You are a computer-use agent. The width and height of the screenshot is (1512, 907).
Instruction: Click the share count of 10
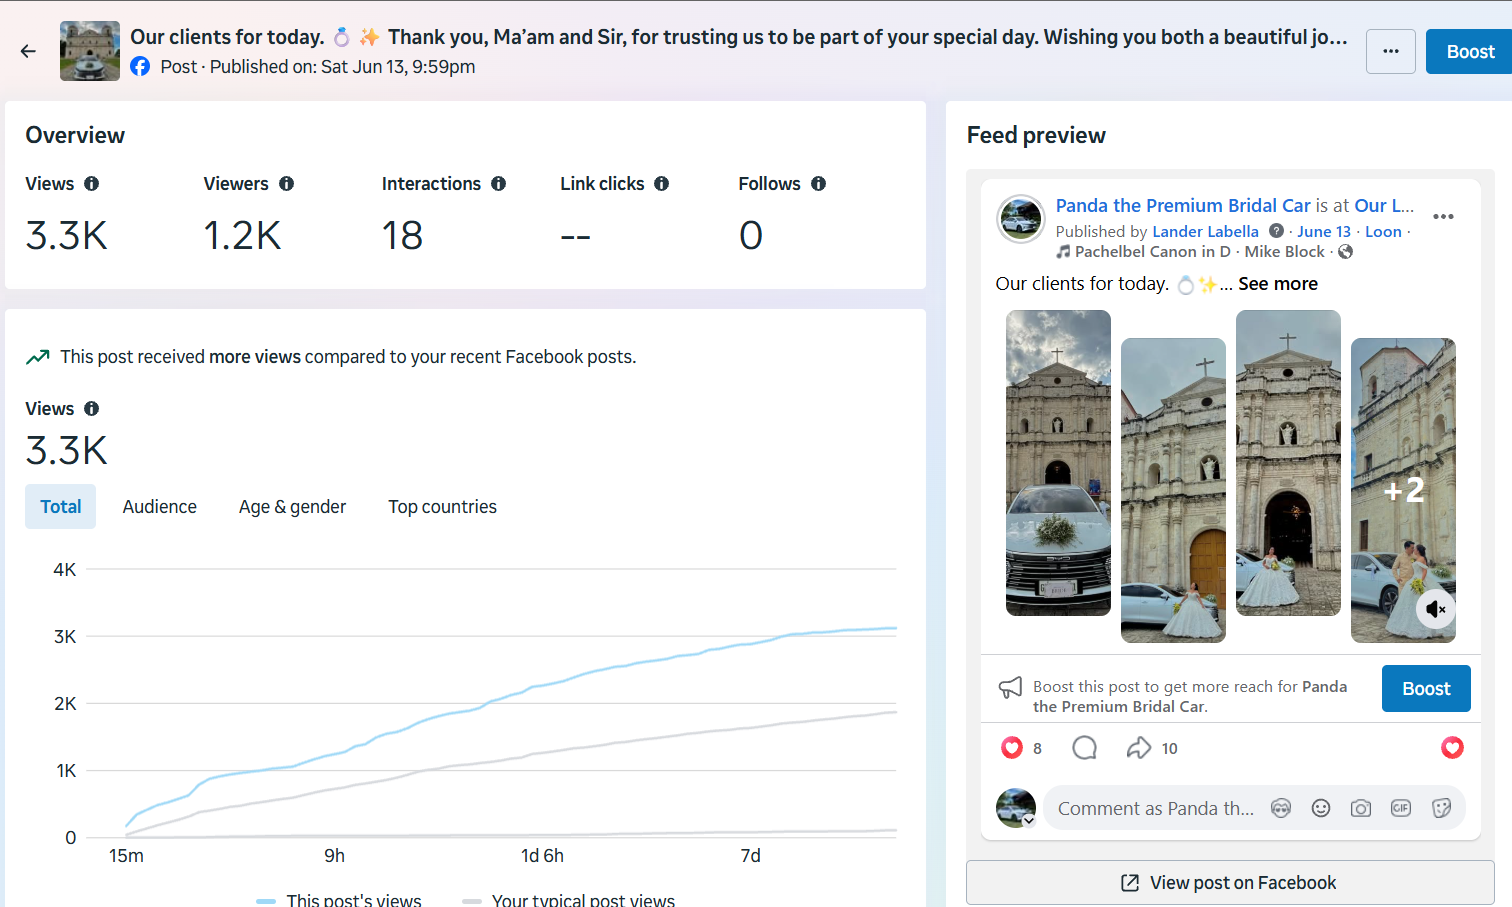point(1170,749)
